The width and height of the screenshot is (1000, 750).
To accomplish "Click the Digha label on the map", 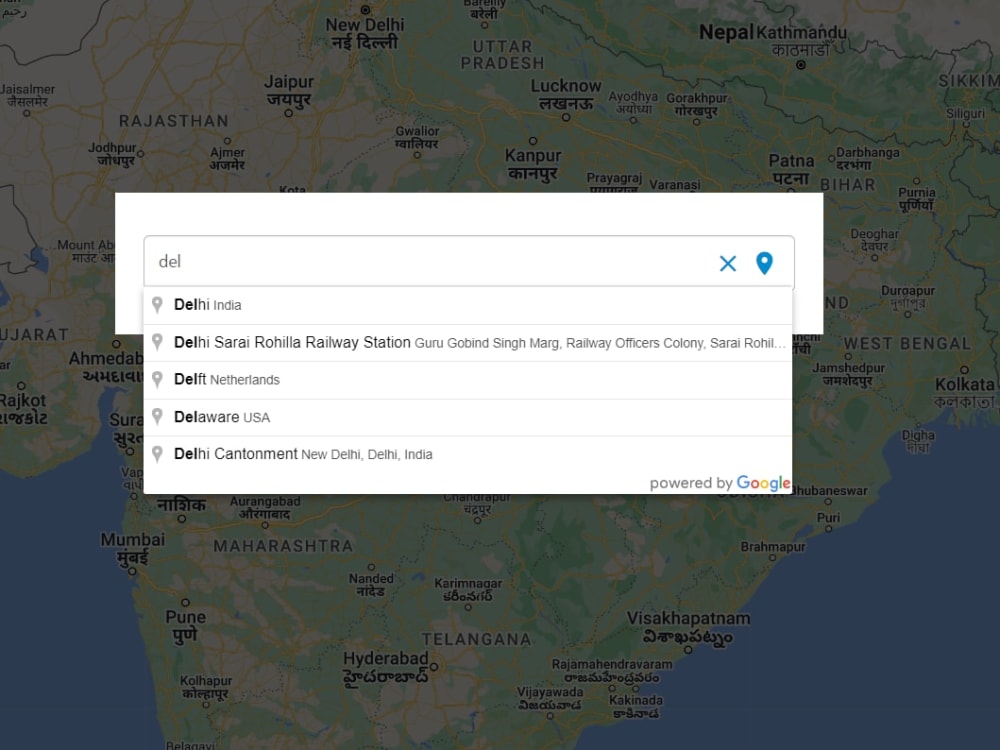I will [x=918, y=441].
